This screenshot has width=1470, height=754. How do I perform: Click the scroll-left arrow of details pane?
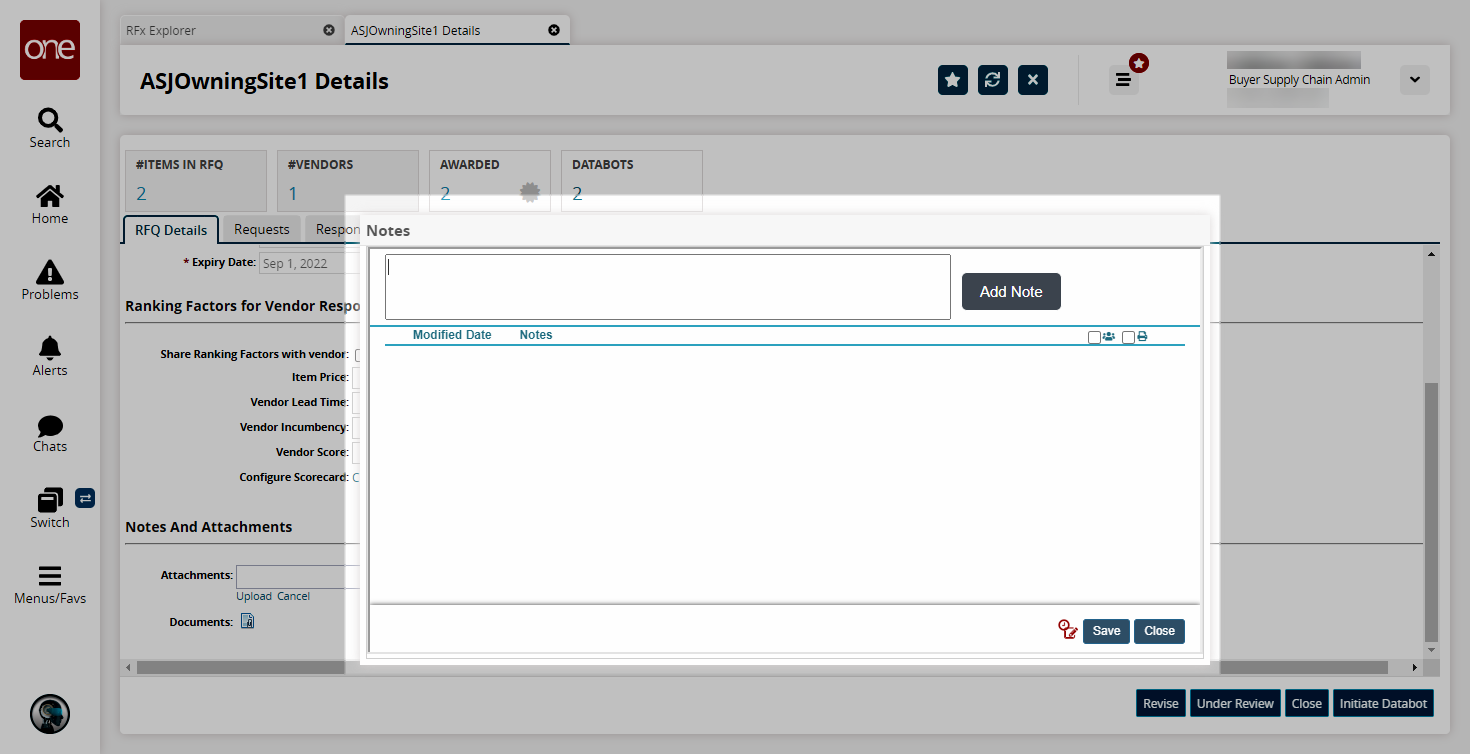pyautogui.click(x=130, y=667)
